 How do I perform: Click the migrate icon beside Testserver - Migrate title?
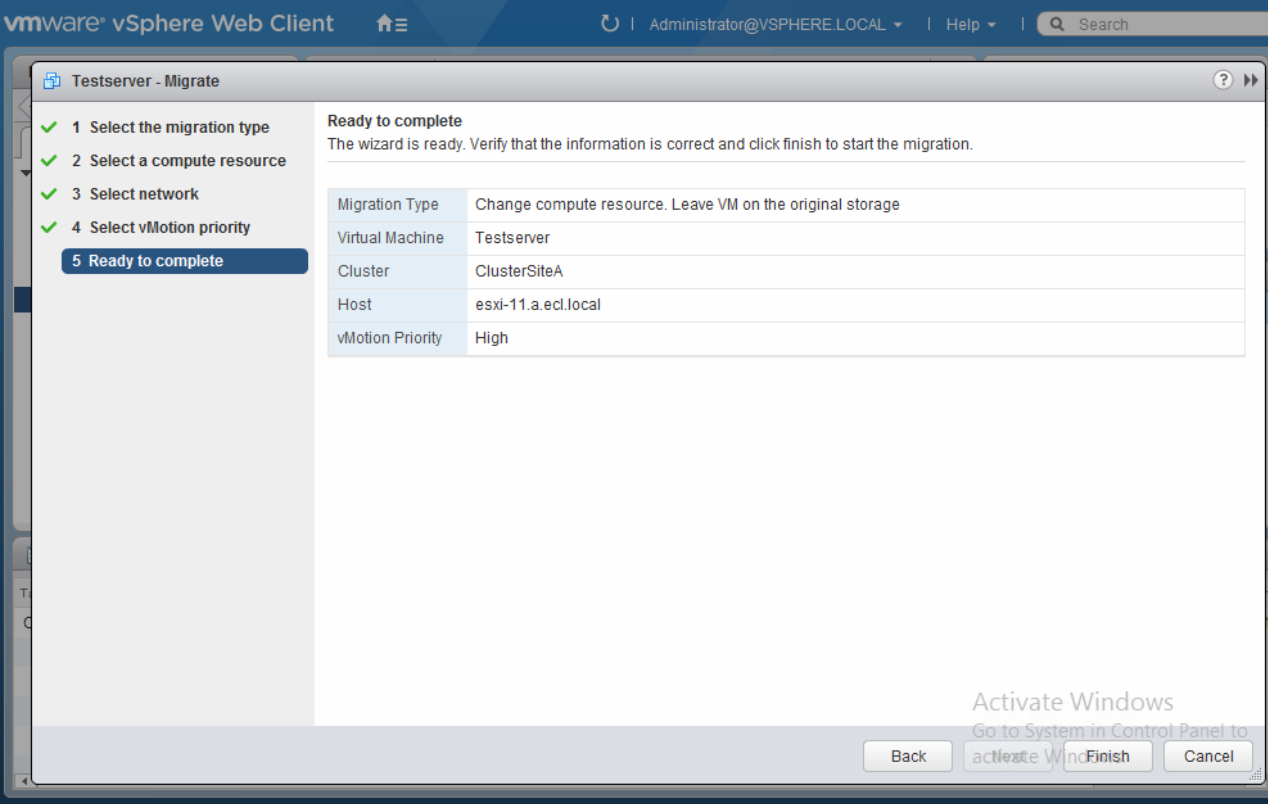pos(52,81)
